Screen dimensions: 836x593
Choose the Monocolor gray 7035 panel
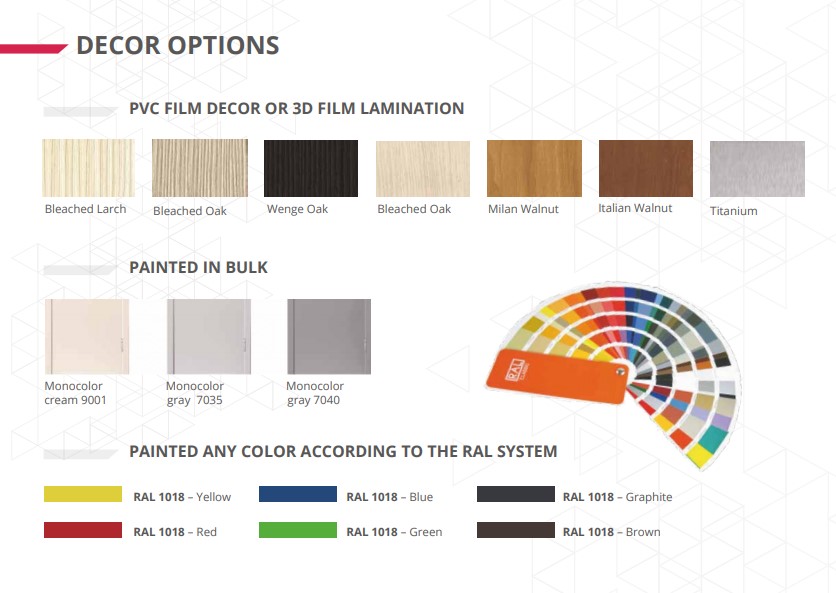[208, 336]
